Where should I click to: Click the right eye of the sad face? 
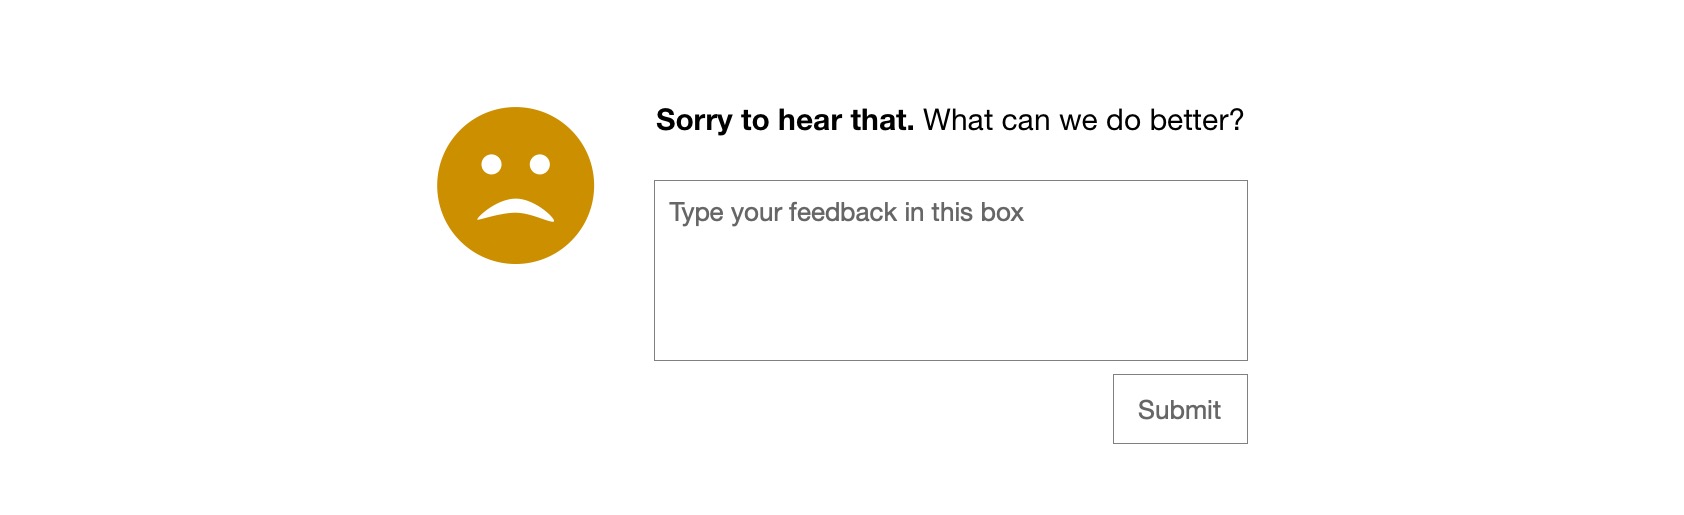point(540,164)
